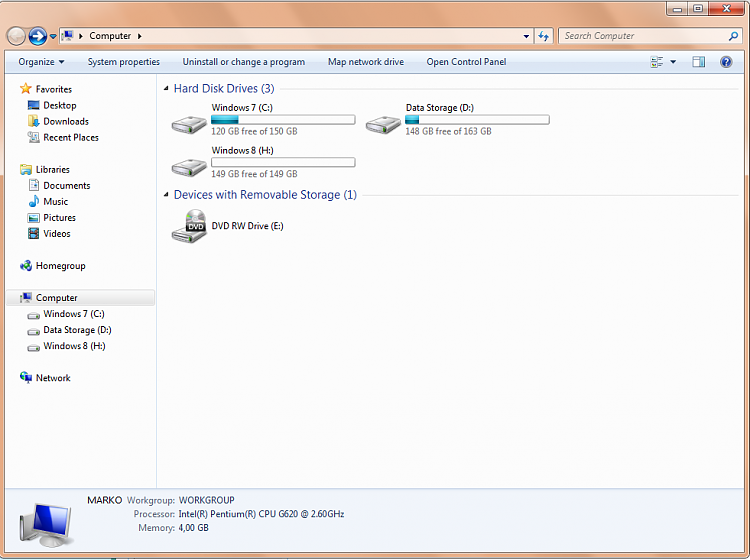This screenshot has width=750, height=560.
Task: Click the Hard Disk Drives (3) header
Action: pos(224,88)
